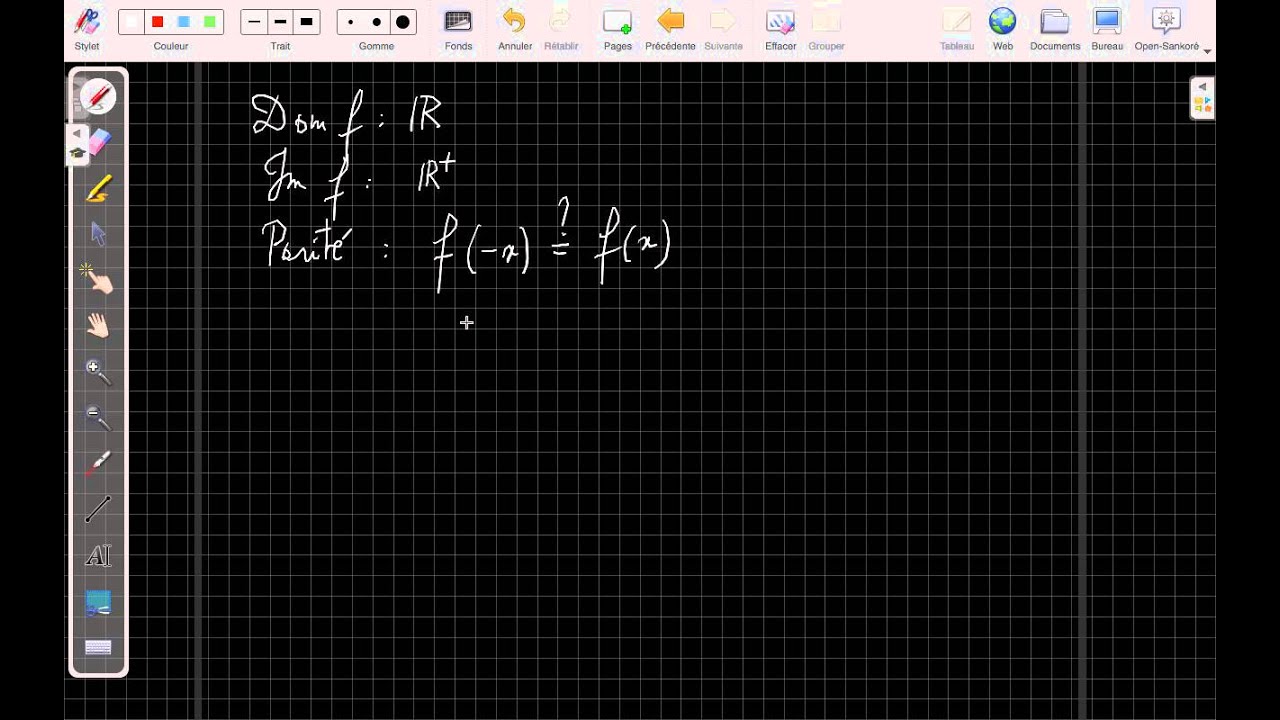This screenshot has height=720, width=1280.
Task: Go to Suivante page
Action: tap(723, 28)
